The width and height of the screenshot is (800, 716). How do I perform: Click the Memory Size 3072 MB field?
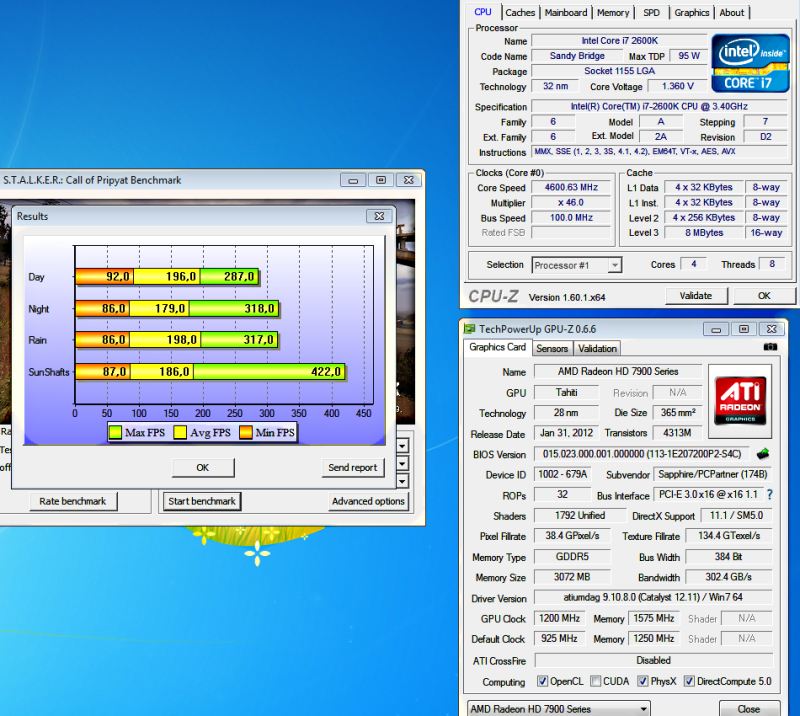pos(572,577)
